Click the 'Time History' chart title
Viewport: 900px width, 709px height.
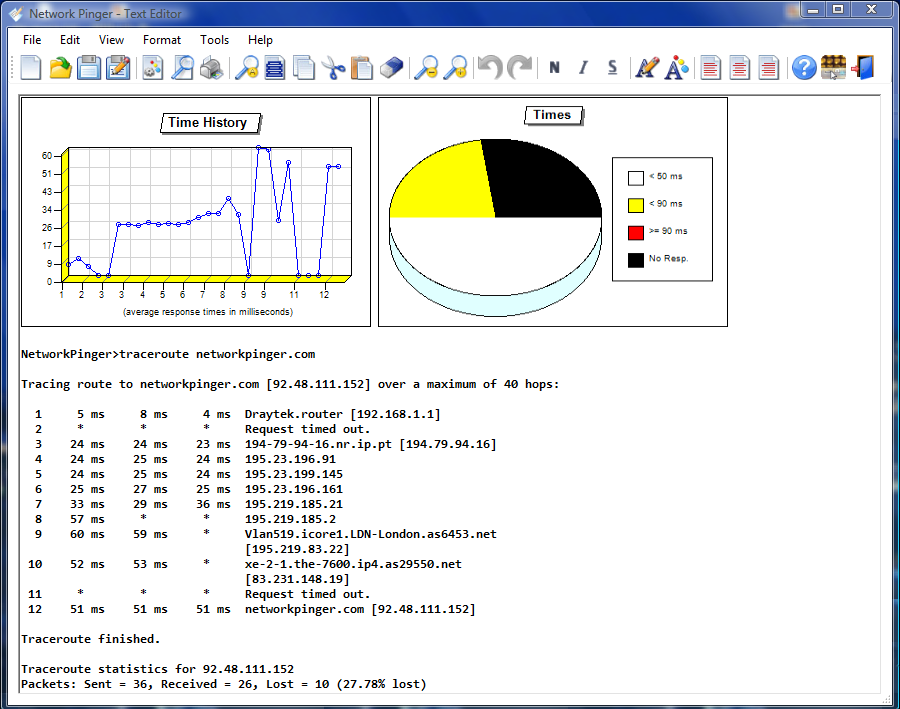[210, 123]
